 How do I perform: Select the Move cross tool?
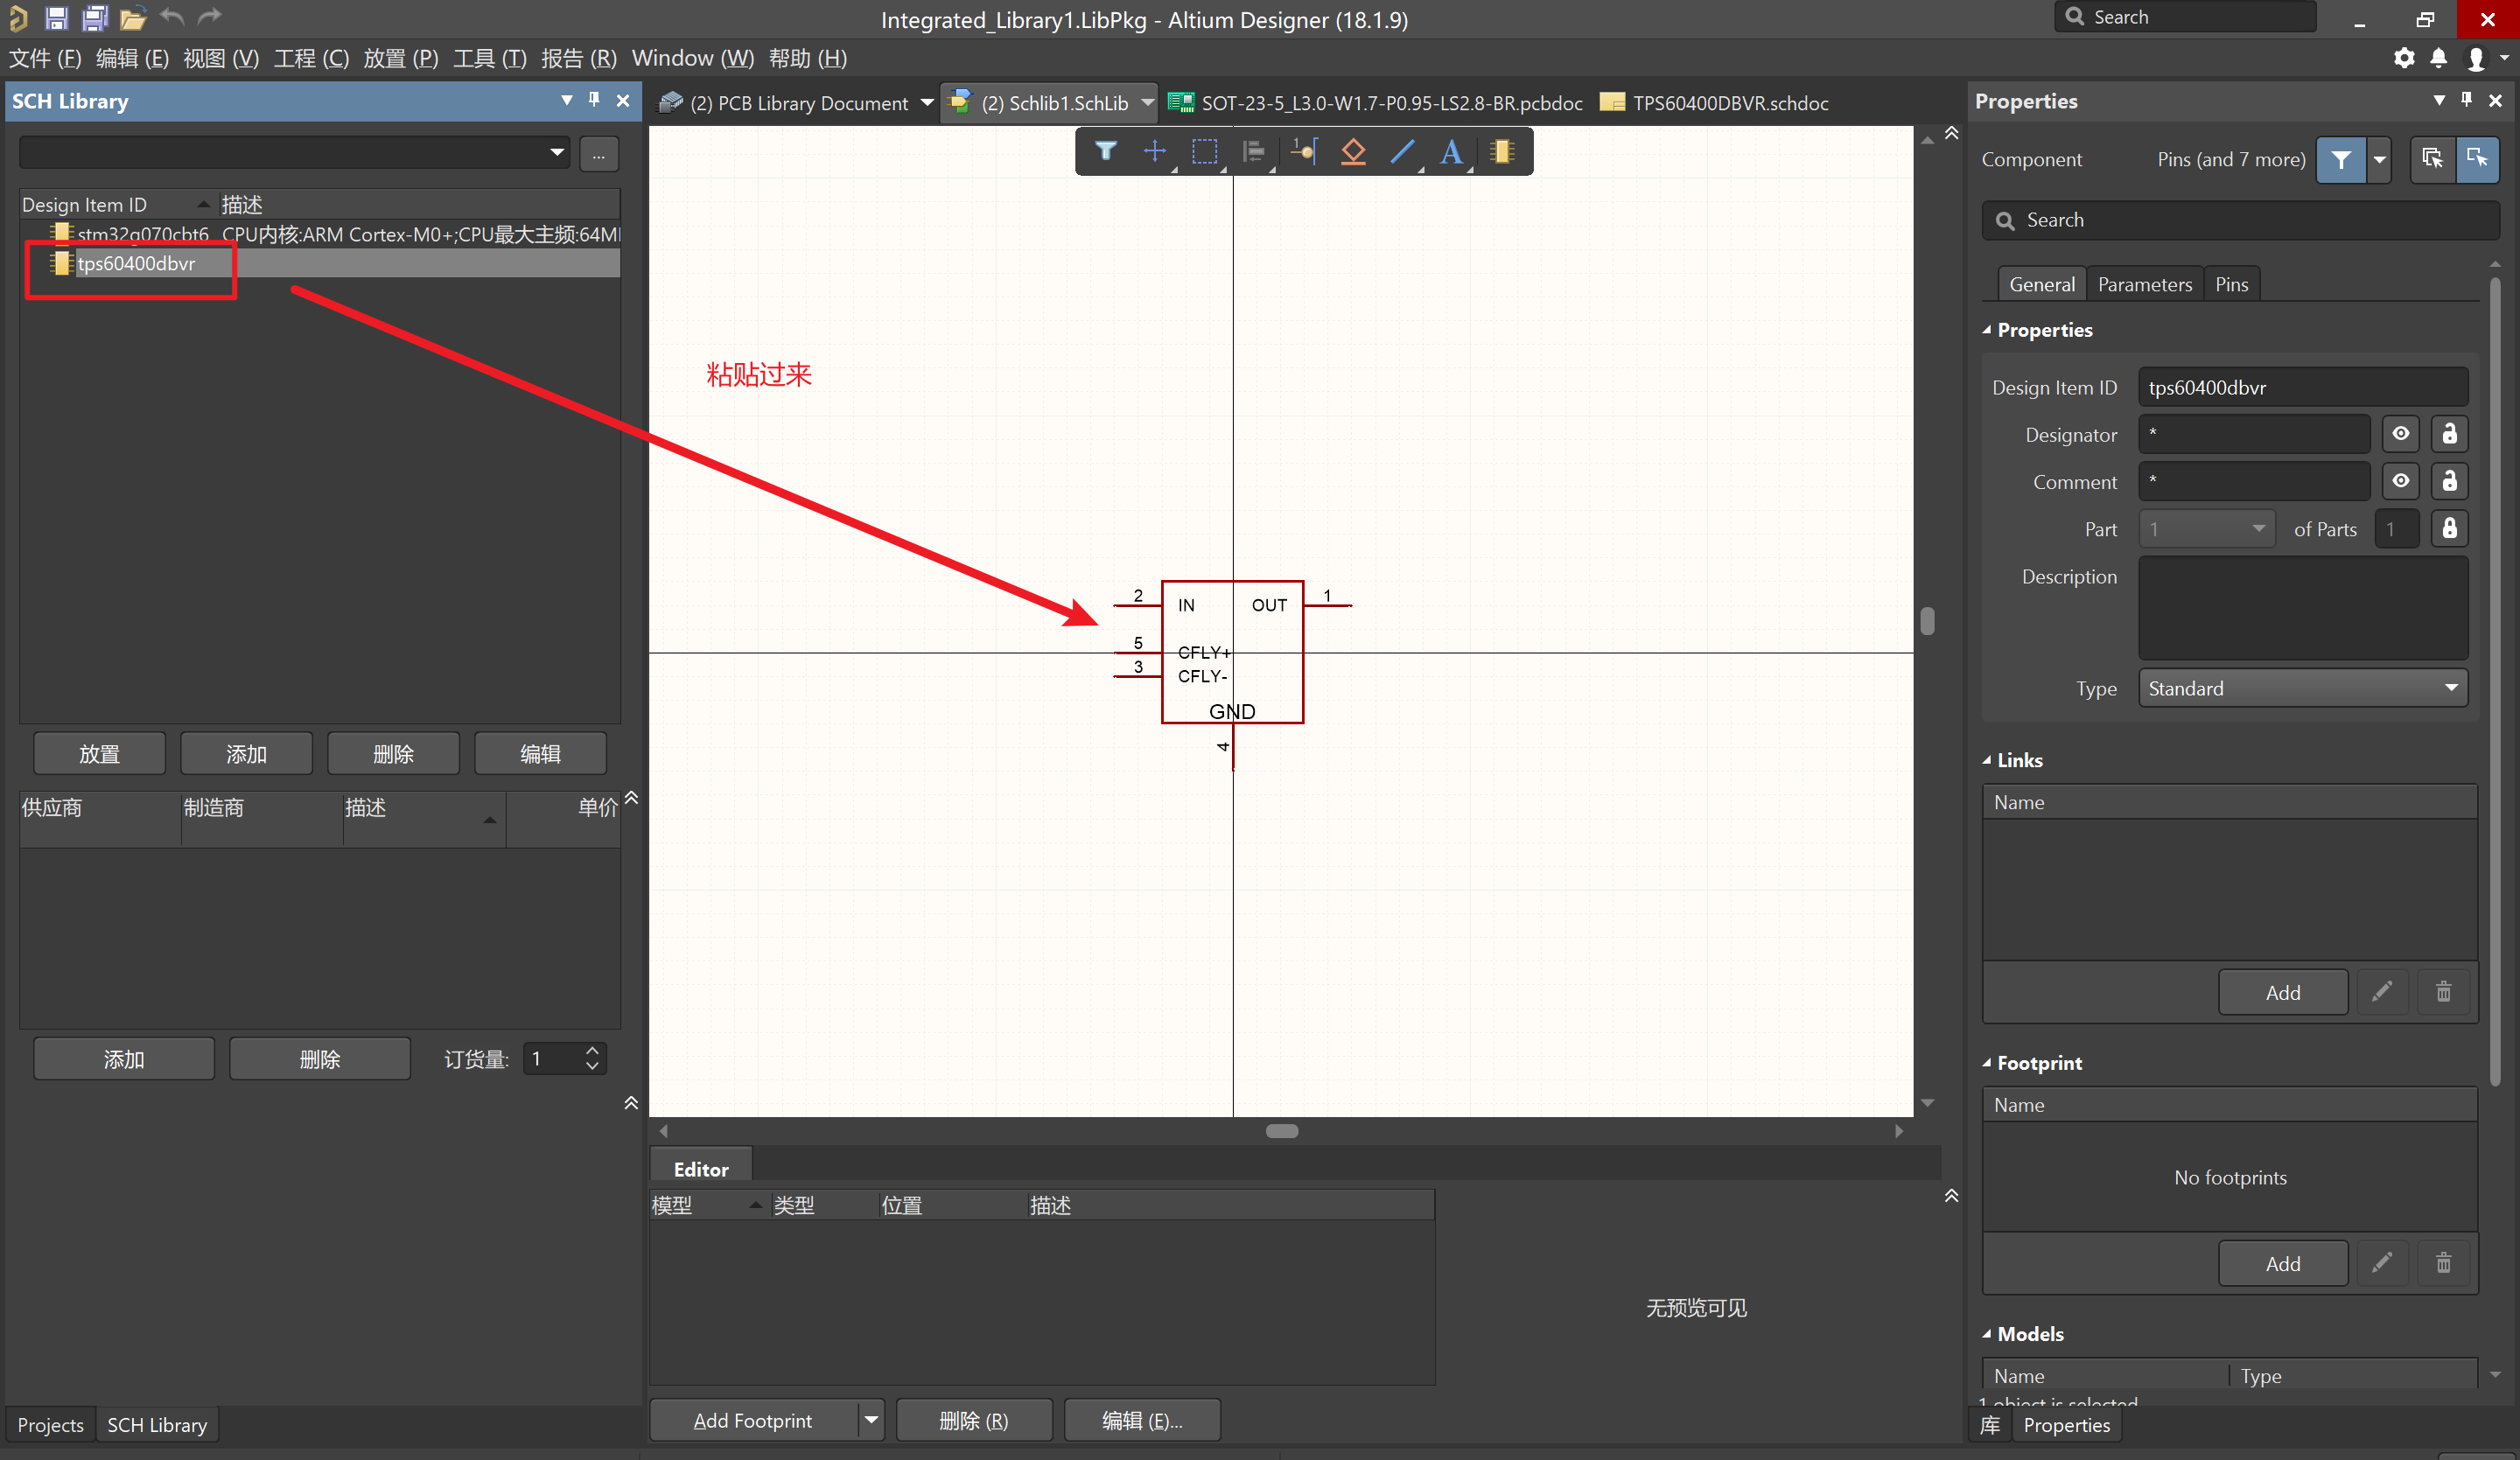[1155, 151]
